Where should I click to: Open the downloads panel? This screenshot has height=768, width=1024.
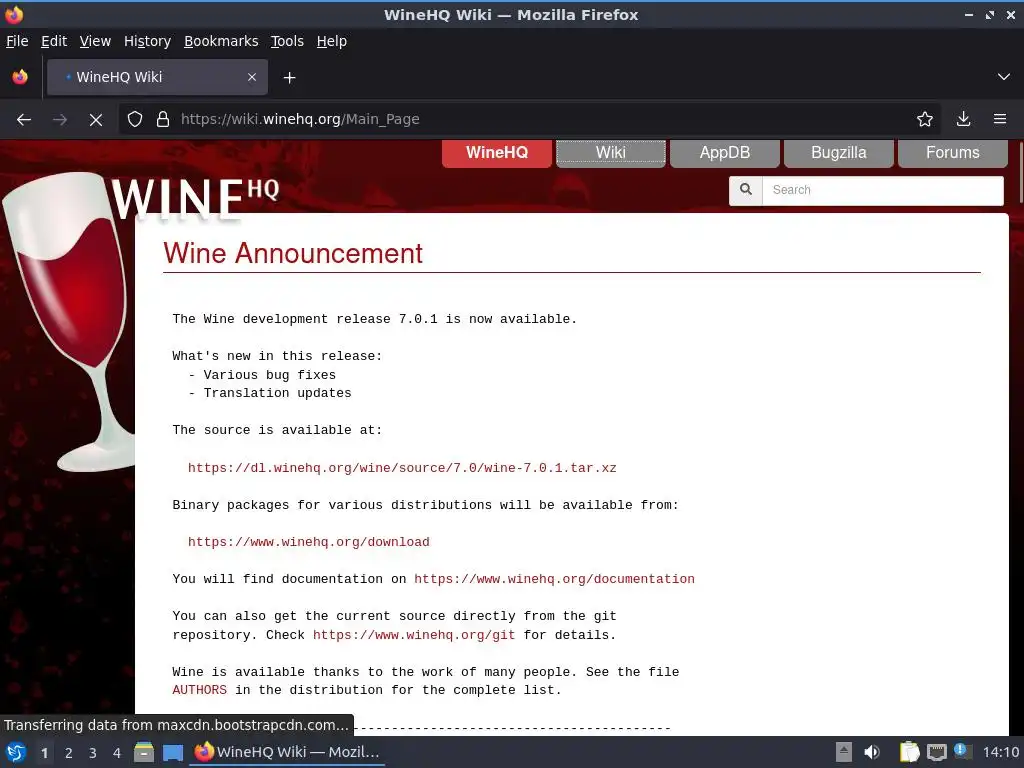pyautogui.click(x=963, y=120)
